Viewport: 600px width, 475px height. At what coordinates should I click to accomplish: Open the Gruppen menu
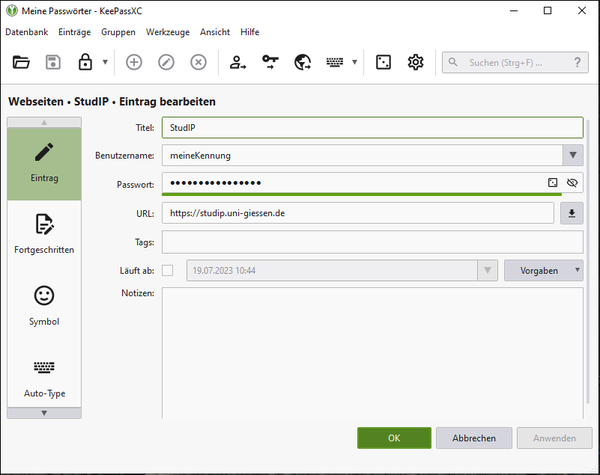(x=118, y=32)
